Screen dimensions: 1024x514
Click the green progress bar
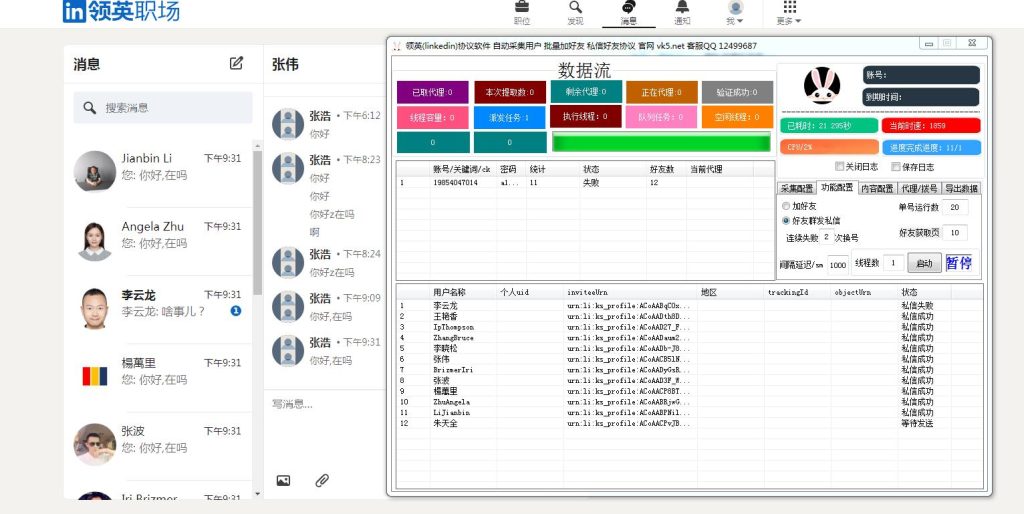click(x=661, y=142)
